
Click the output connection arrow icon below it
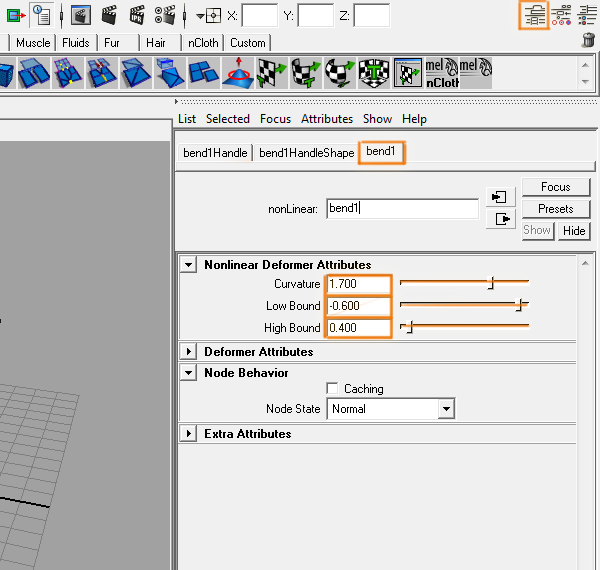[x=500, y=218]
